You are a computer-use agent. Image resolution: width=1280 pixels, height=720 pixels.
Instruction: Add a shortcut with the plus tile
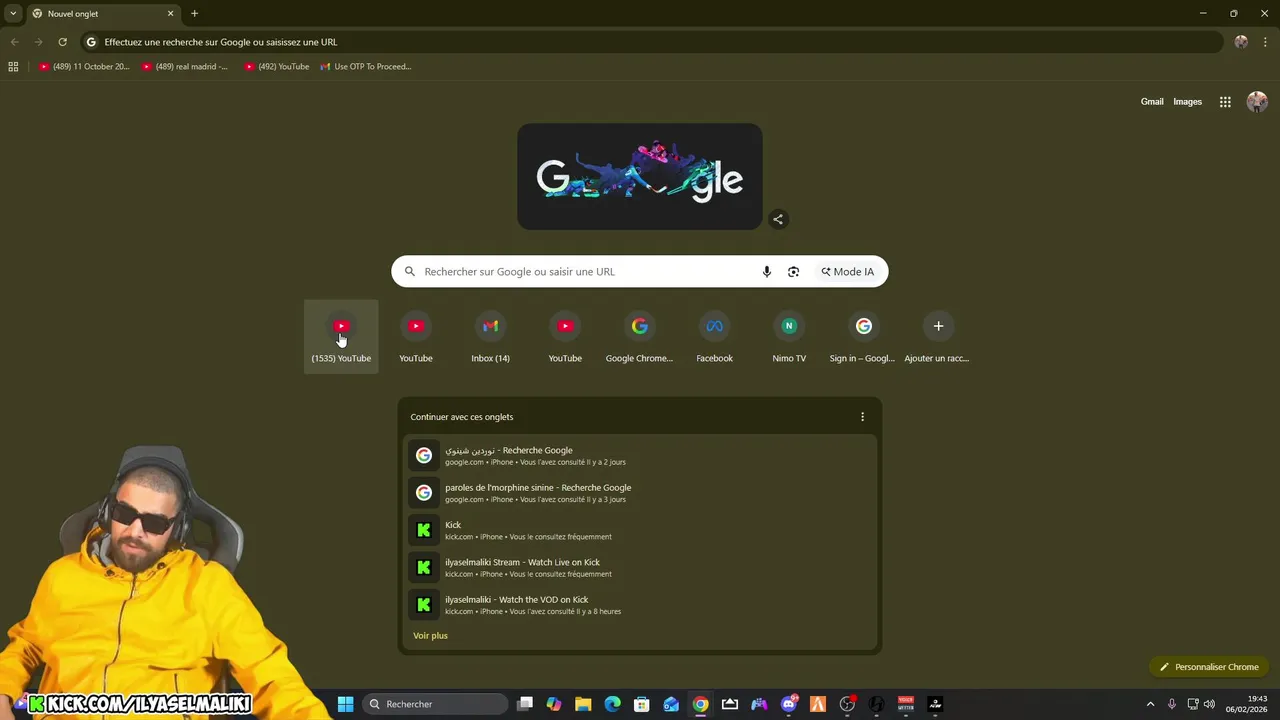[938, 337]
